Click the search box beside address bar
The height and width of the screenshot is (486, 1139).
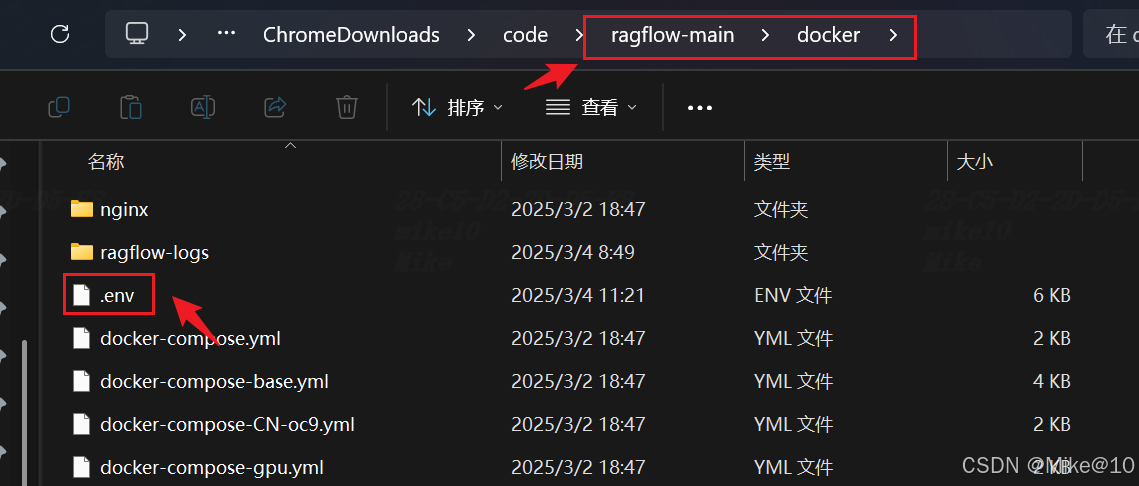(x=1111, y=34)
